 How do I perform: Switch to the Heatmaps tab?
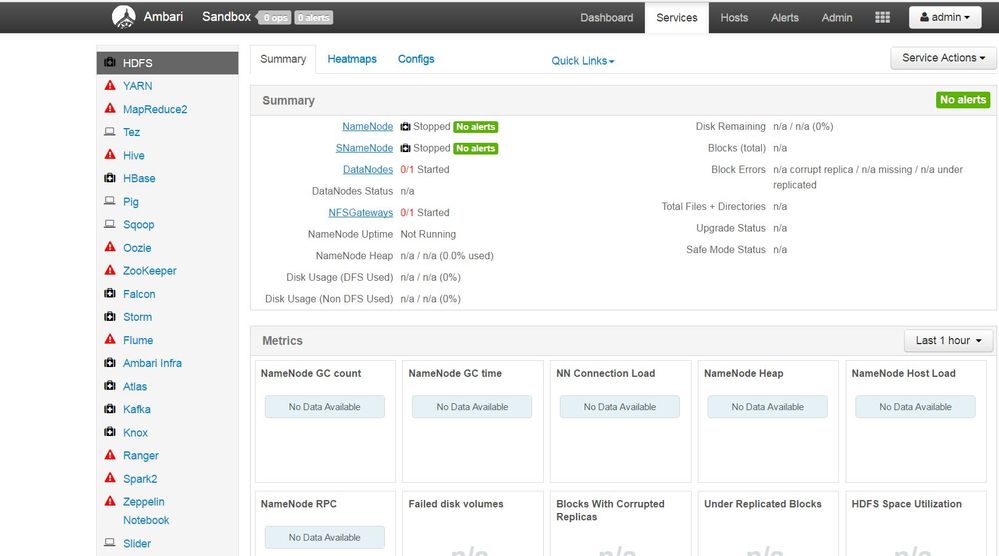pos(352,59)
